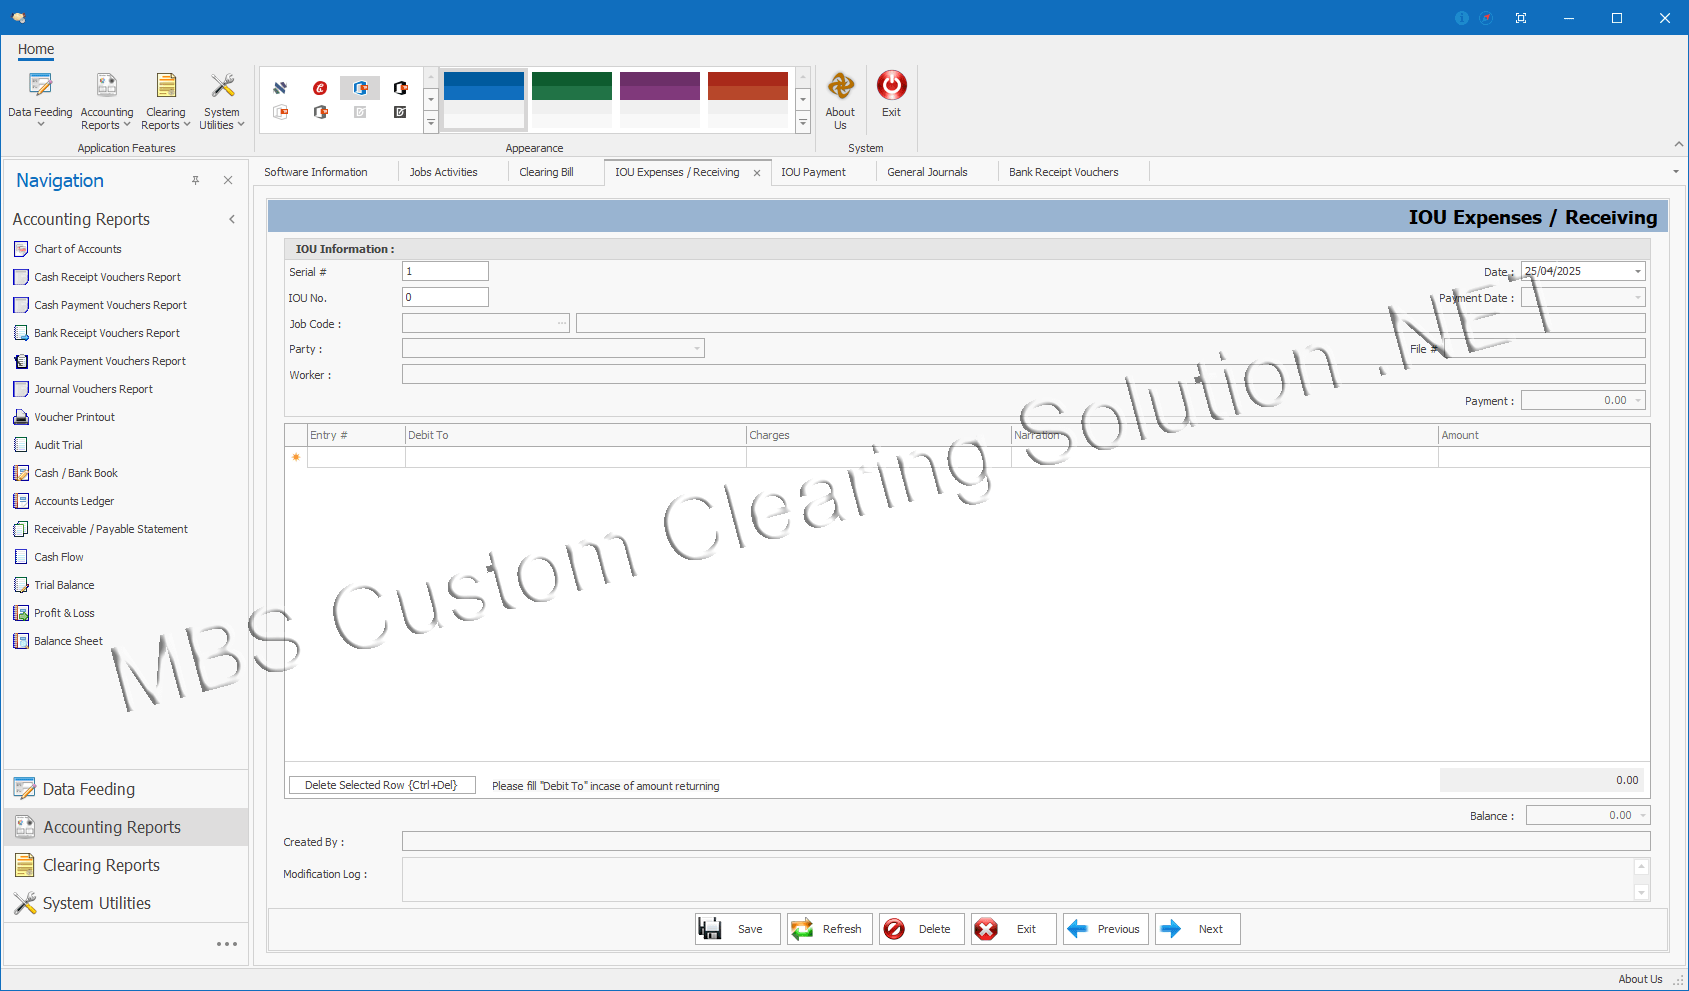Viewport: 1689px width, 991px height.
Task: Click the Previous record button
Action: point(1105,929)
